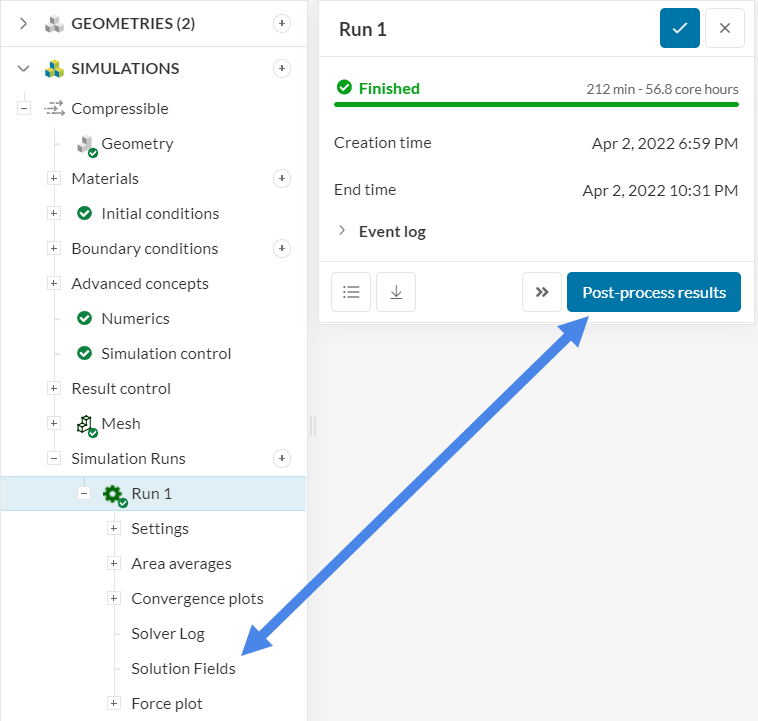758x721 pixels.
Task: Create new run with Simulation Runs plus icon
Action: click(x=282, y=459)
